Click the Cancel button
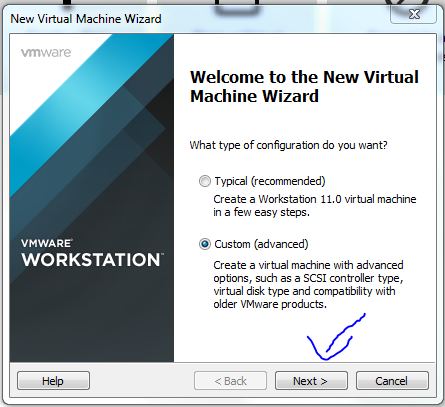This screenshot has width=445, height=407. (392, 381)
